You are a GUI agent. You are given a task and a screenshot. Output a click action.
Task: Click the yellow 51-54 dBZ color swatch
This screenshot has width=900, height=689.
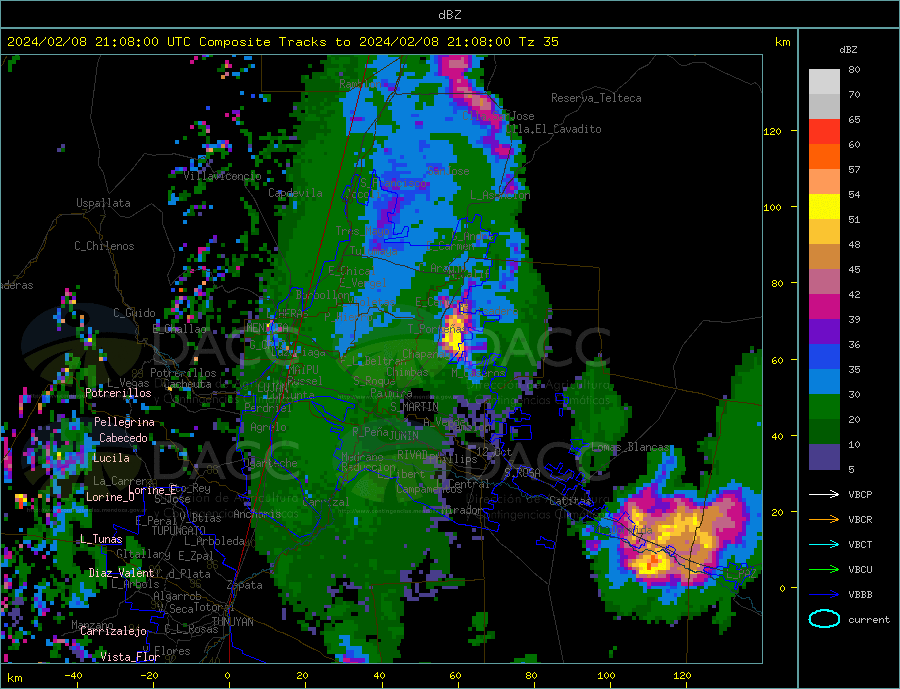pyautogui.click(x=824, y=207)
